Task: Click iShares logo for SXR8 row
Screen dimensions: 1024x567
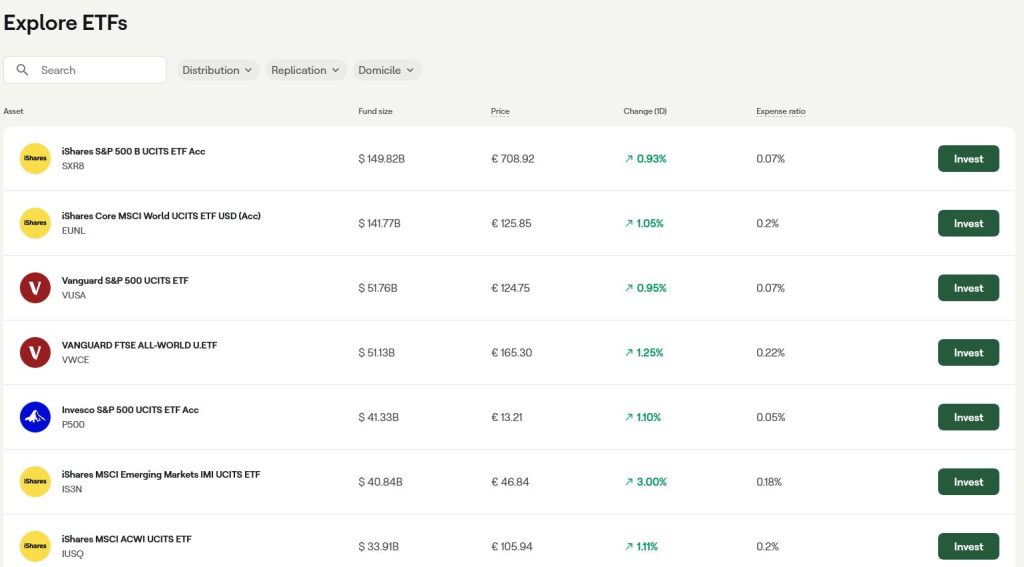Action: click(x=35, y=159)
